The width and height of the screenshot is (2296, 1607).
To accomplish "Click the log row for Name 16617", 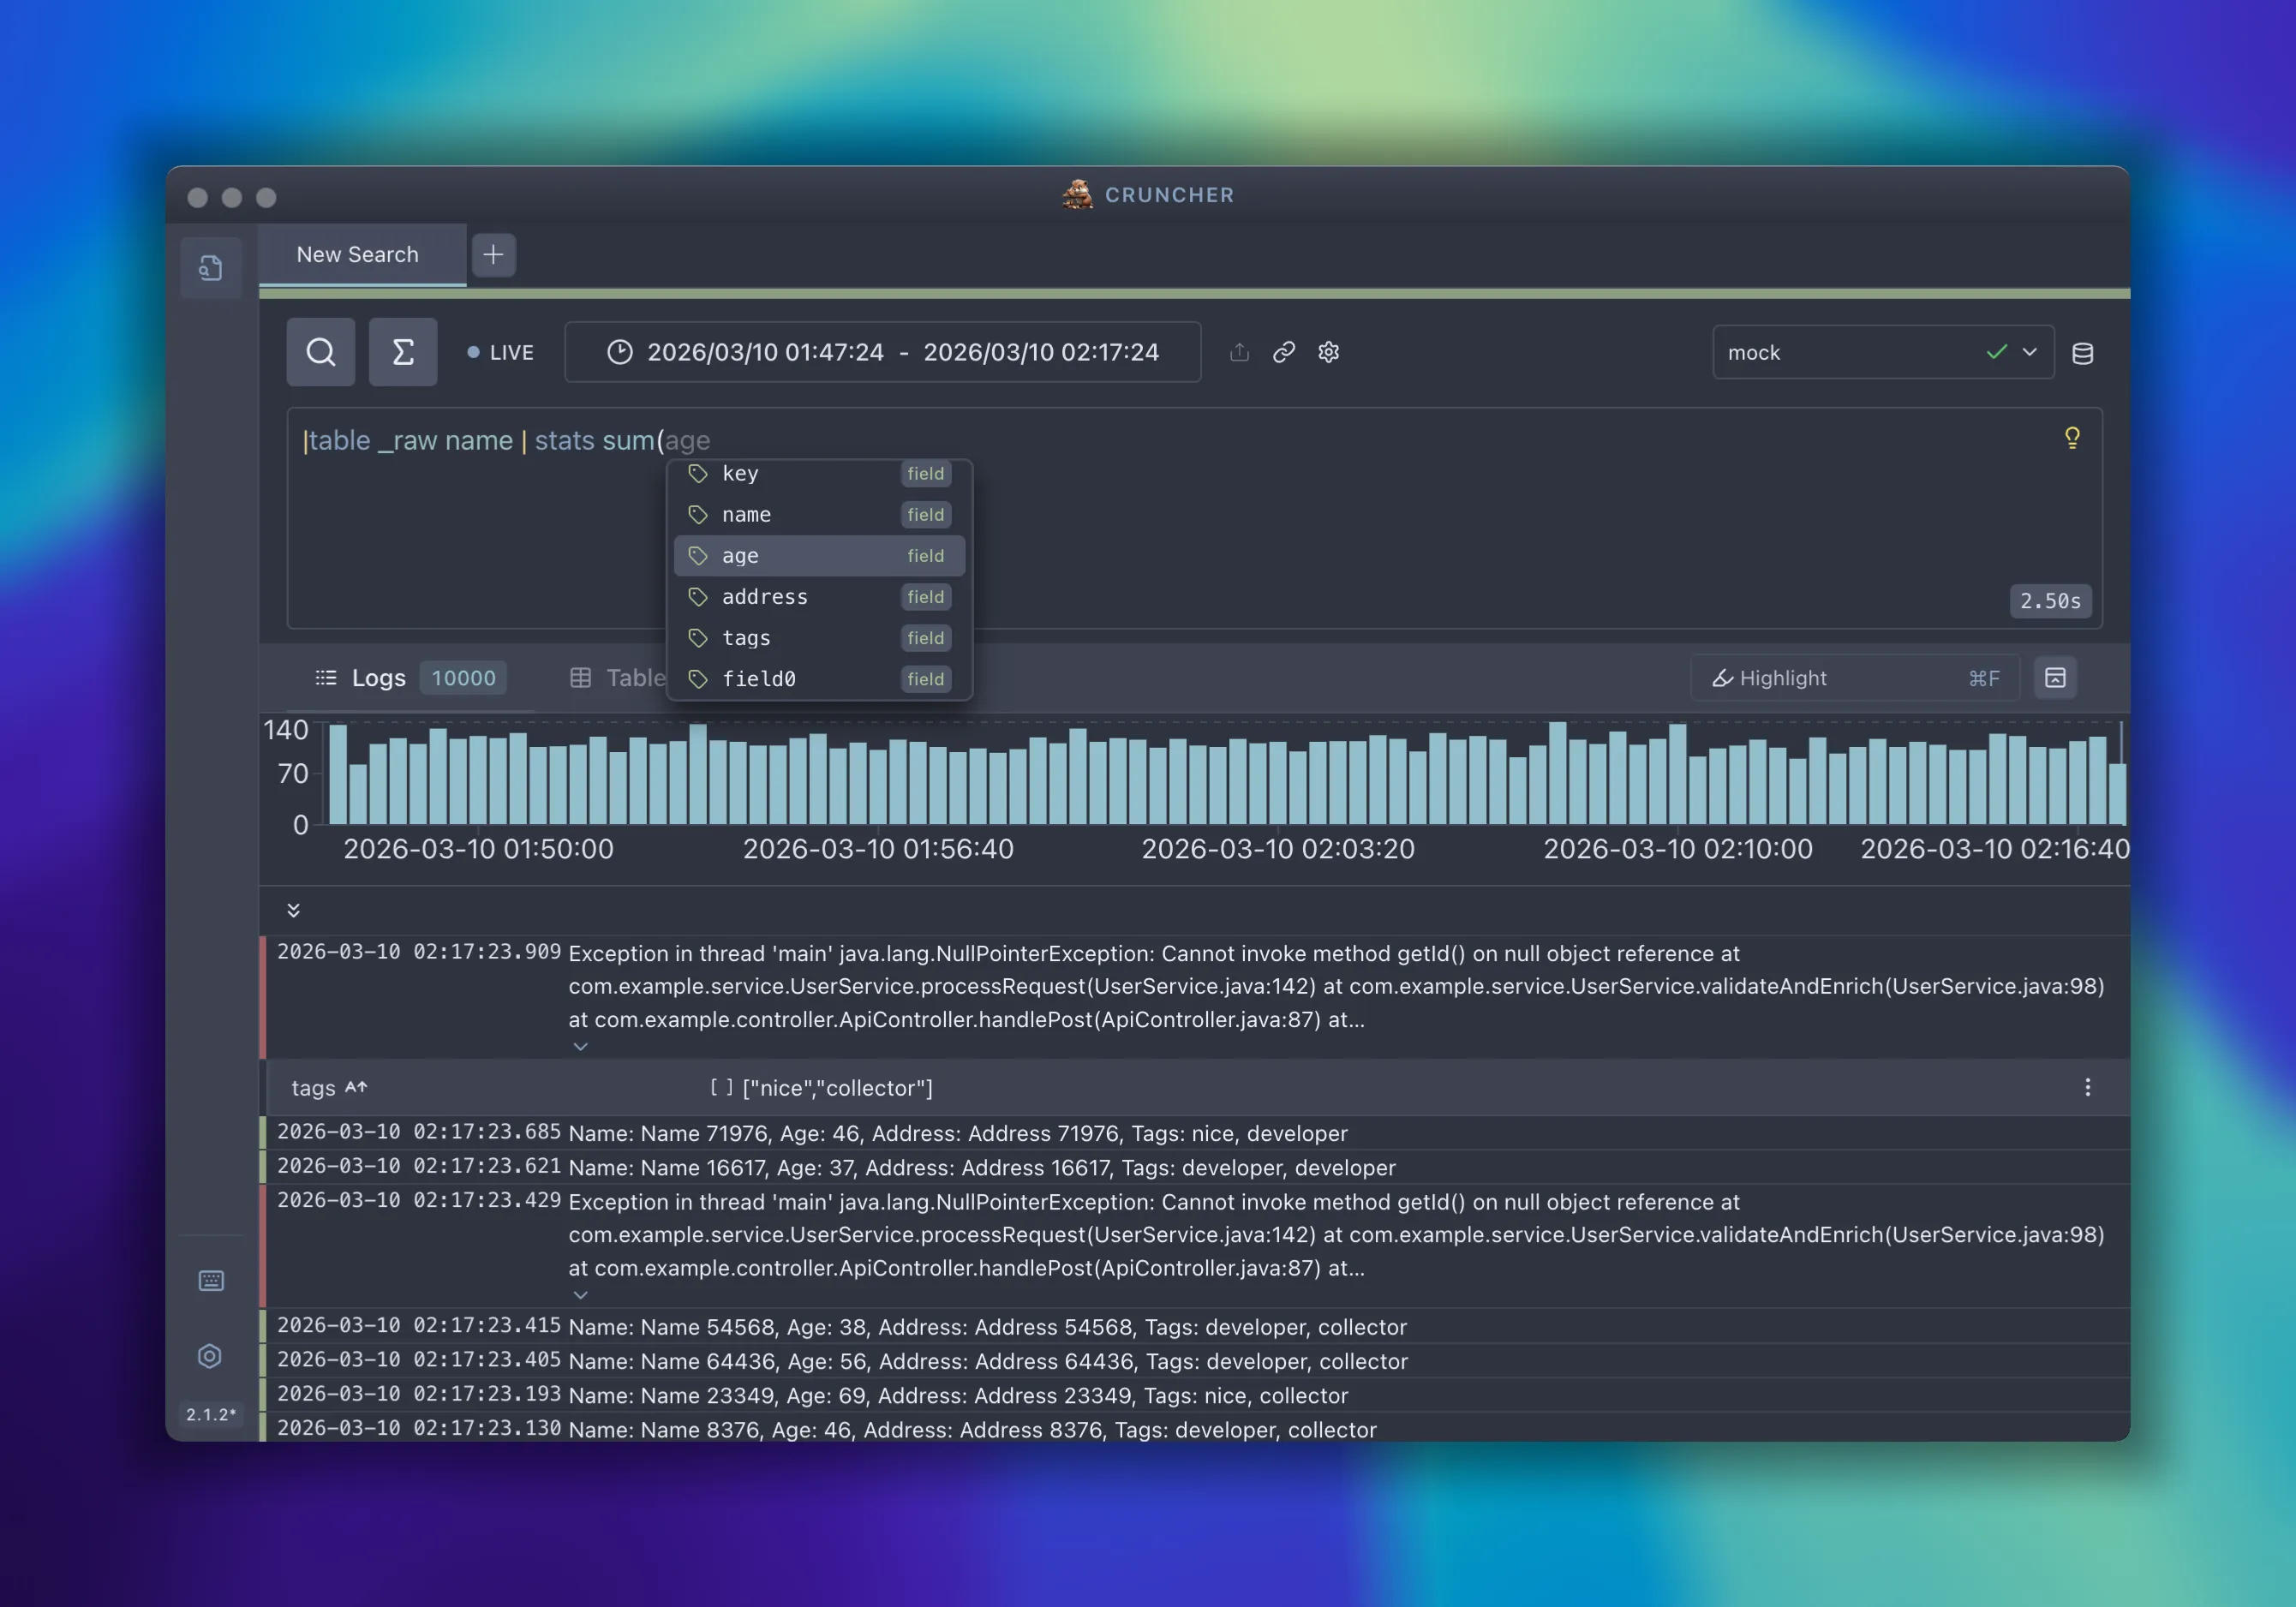I will [x=1194, y=1167].
